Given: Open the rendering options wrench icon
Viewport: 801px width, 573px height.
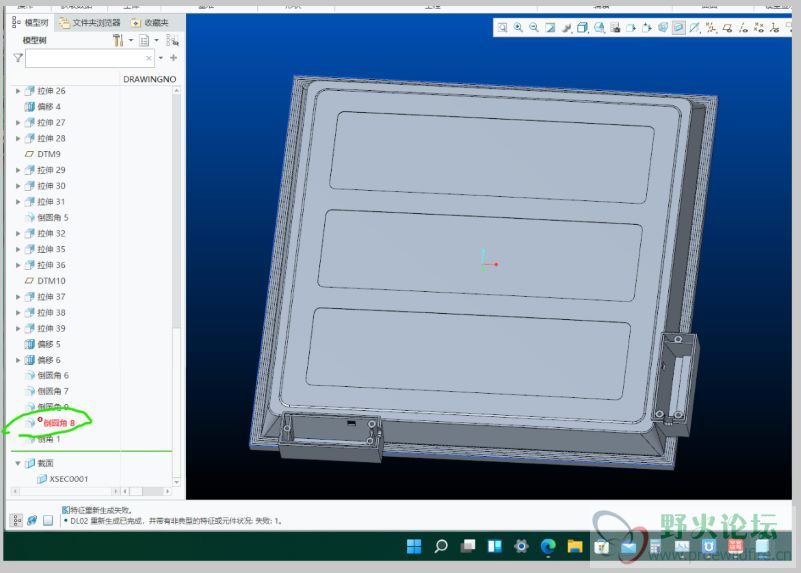Looking at the screenshot, I should (566, 28).
